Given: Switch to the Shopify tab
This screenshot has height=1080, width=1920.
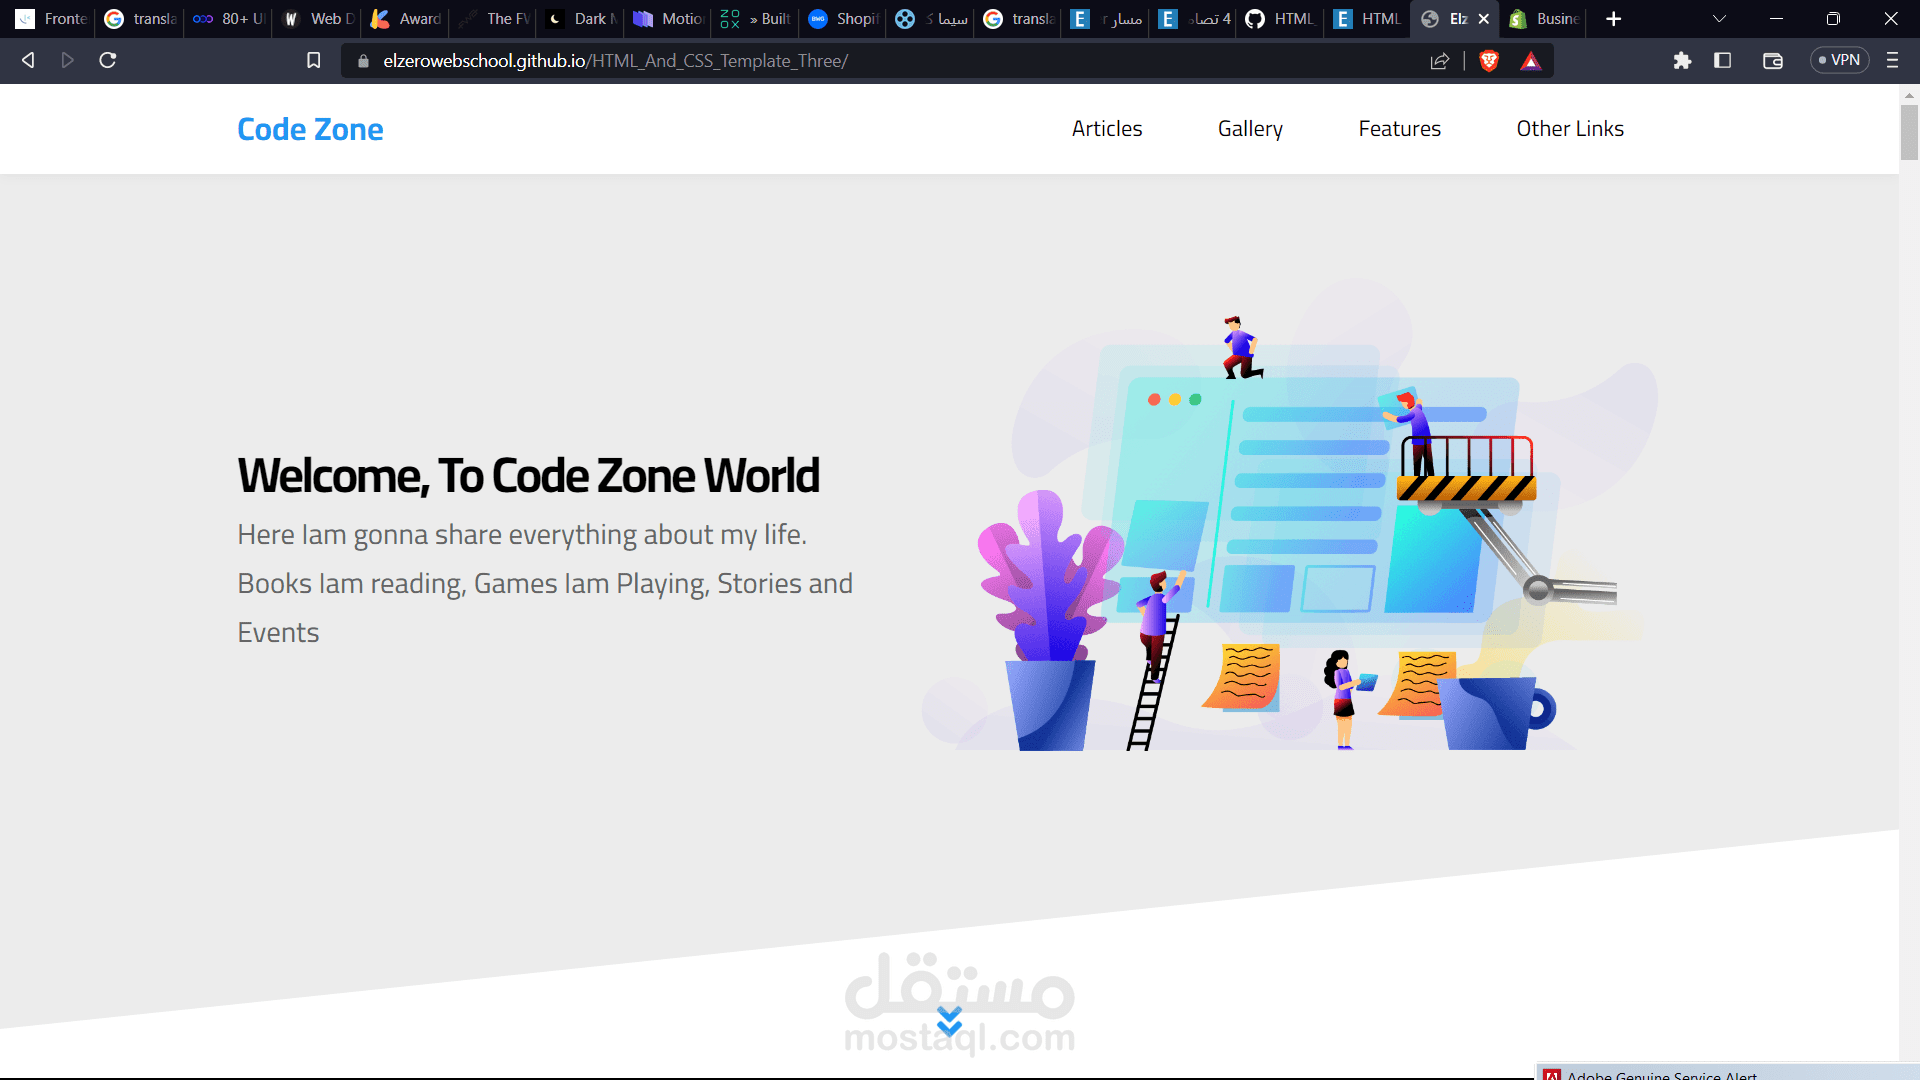Looking at the screenshot, I should [844, 19].
